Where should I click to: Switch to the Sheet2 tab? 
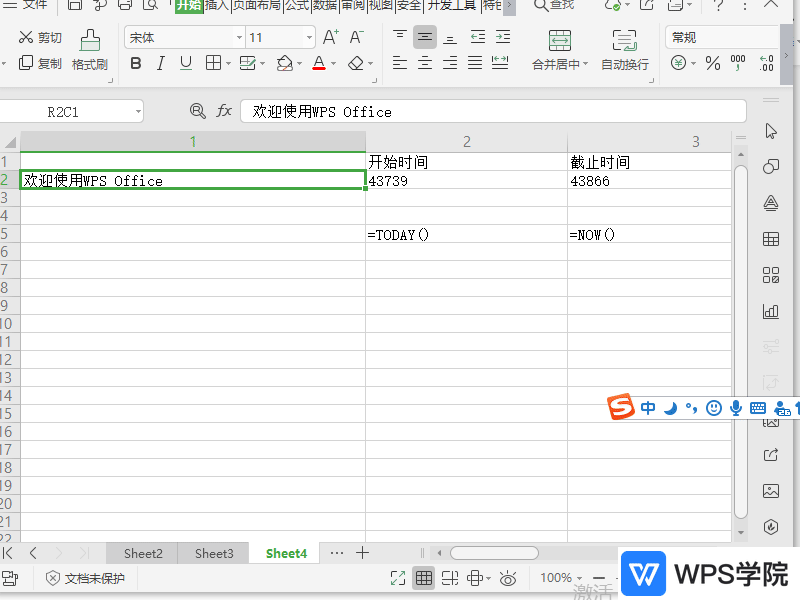143,553
